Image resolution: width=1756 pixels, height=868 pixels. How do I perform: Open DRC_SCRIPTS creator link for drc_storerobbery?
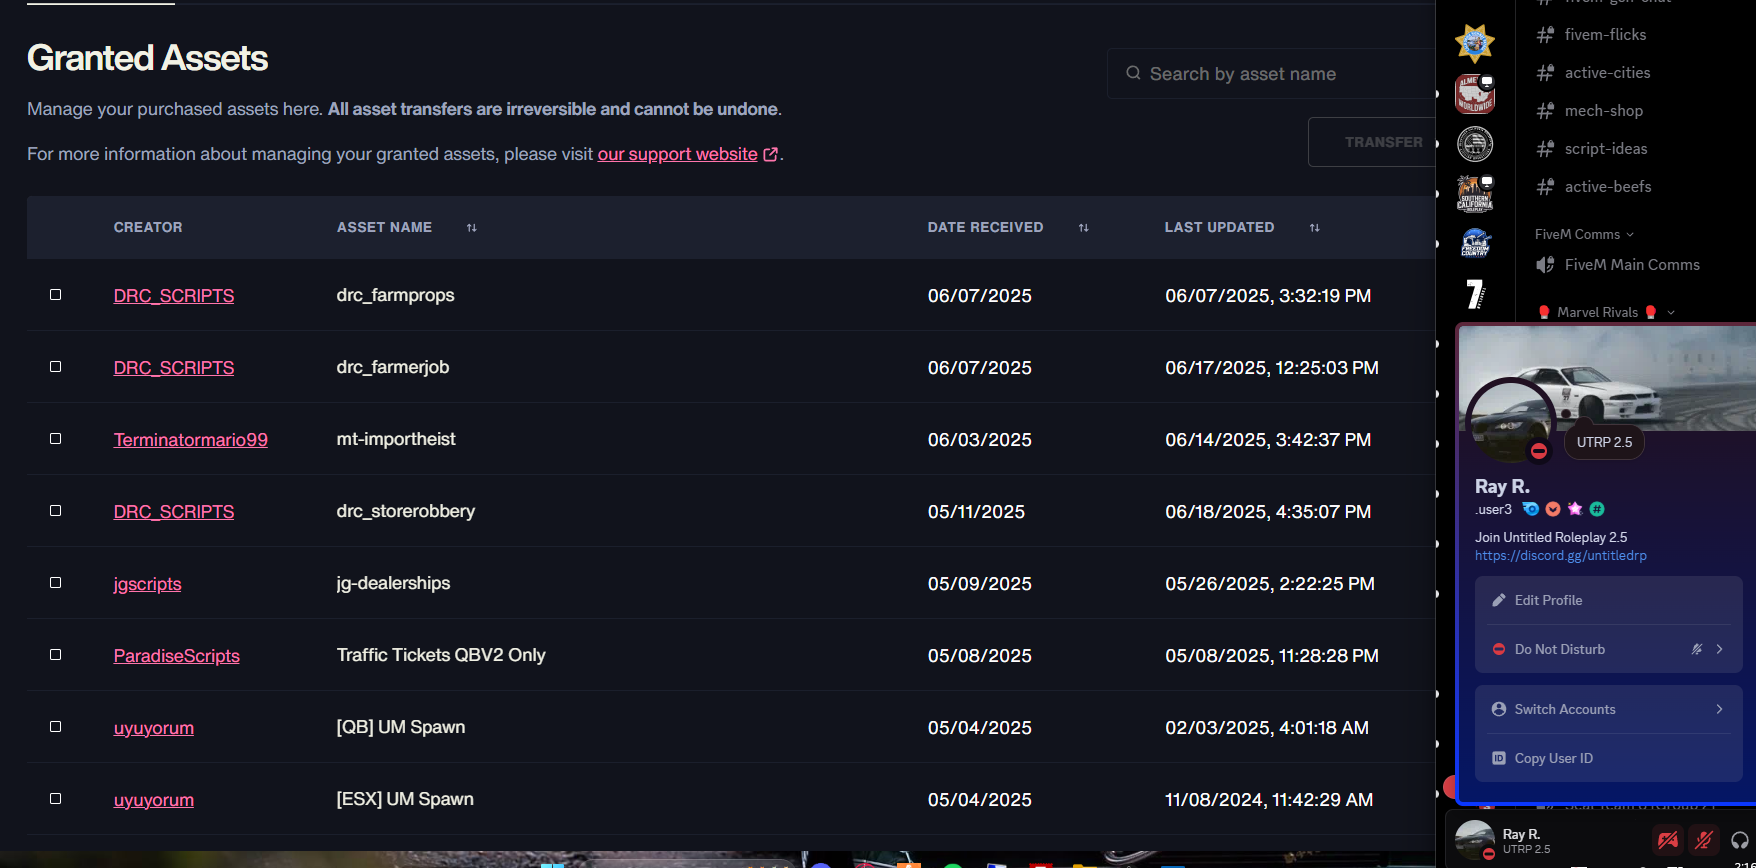pyautogui.click(x=174, y=512)
